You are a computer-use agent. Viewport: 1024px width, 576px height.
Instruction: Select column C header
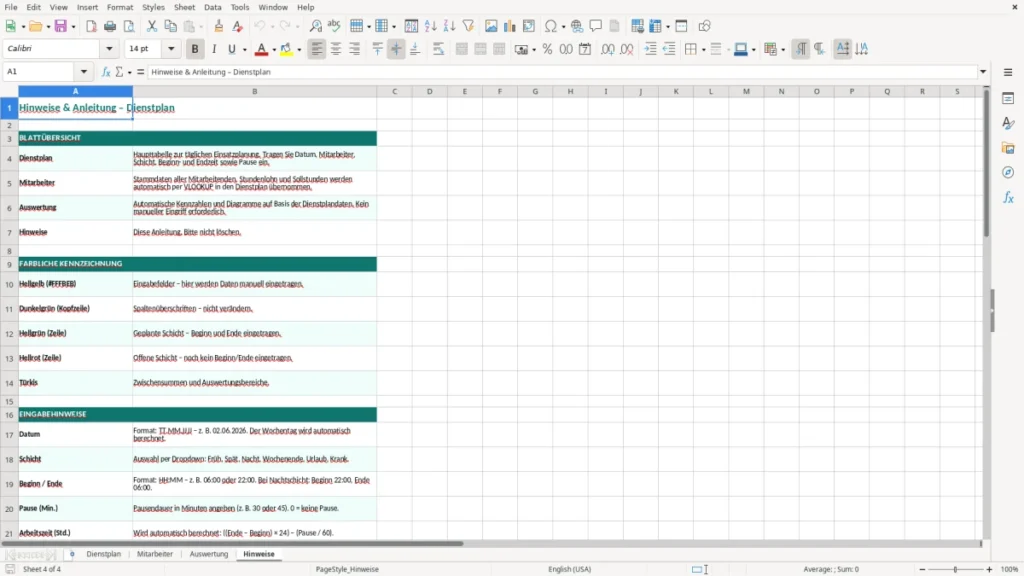click(394, 91)
